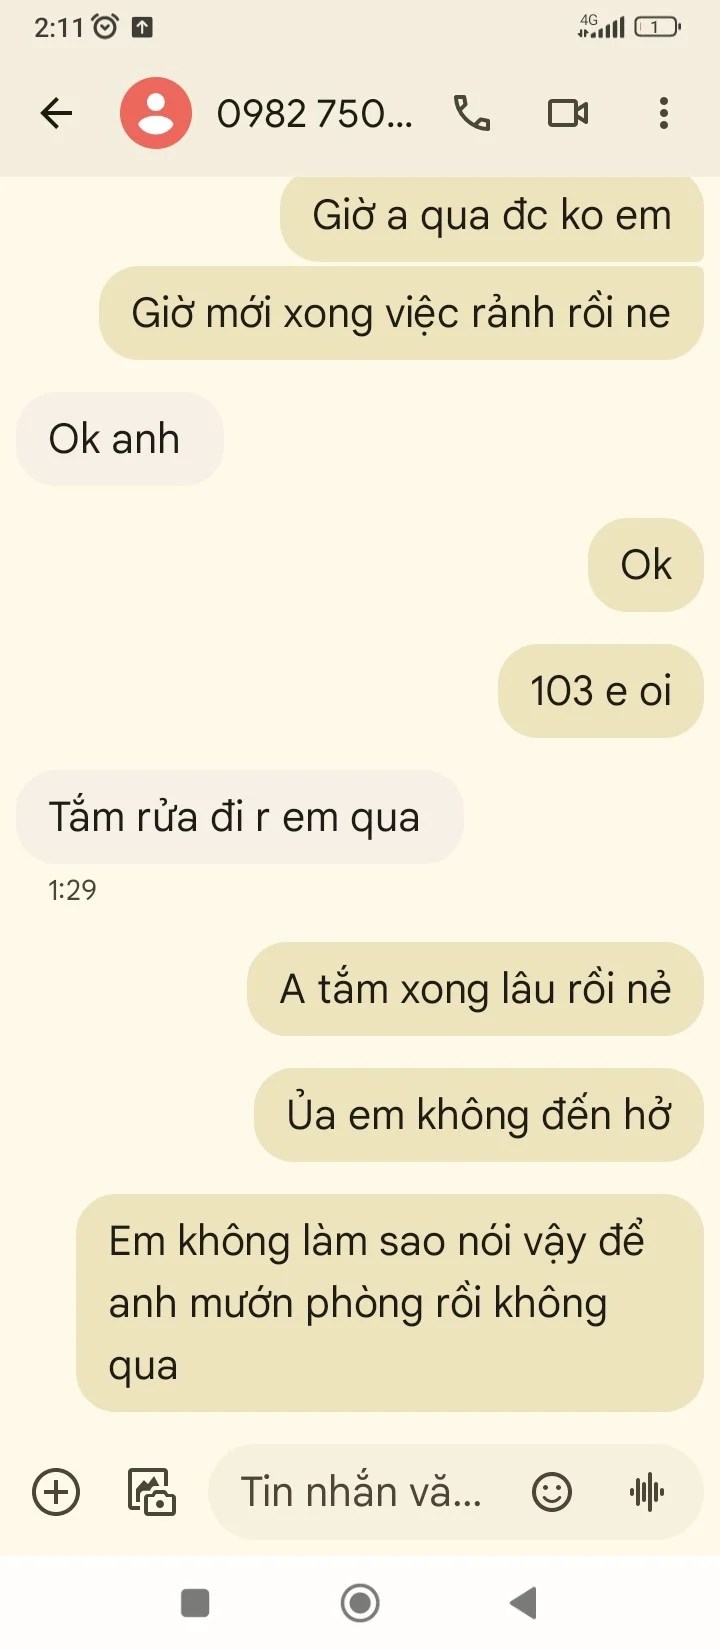
Task: Tap the "Giờ mới xong việc rảnh rồi ne" bubble
Action: tap(401, 313)
